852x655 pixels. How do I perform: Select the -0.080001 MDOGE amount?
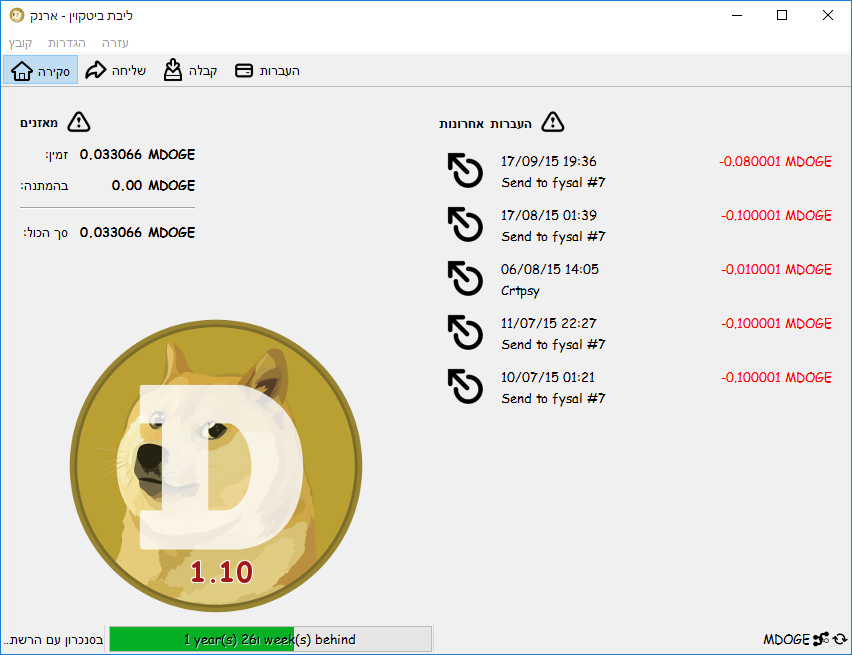coord(775,161)
